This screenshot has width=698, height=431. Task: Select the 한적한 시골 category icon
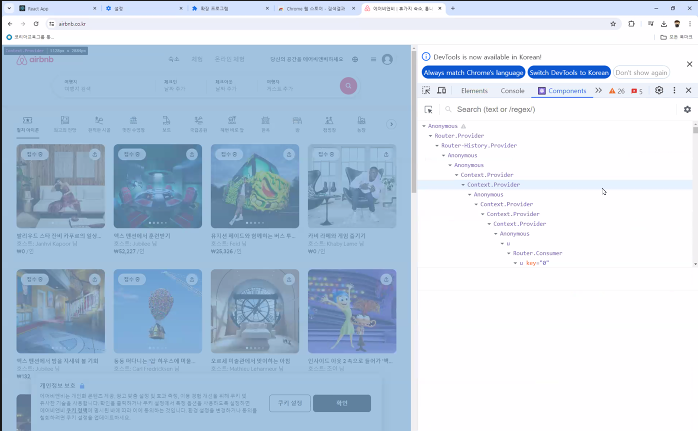99,124
